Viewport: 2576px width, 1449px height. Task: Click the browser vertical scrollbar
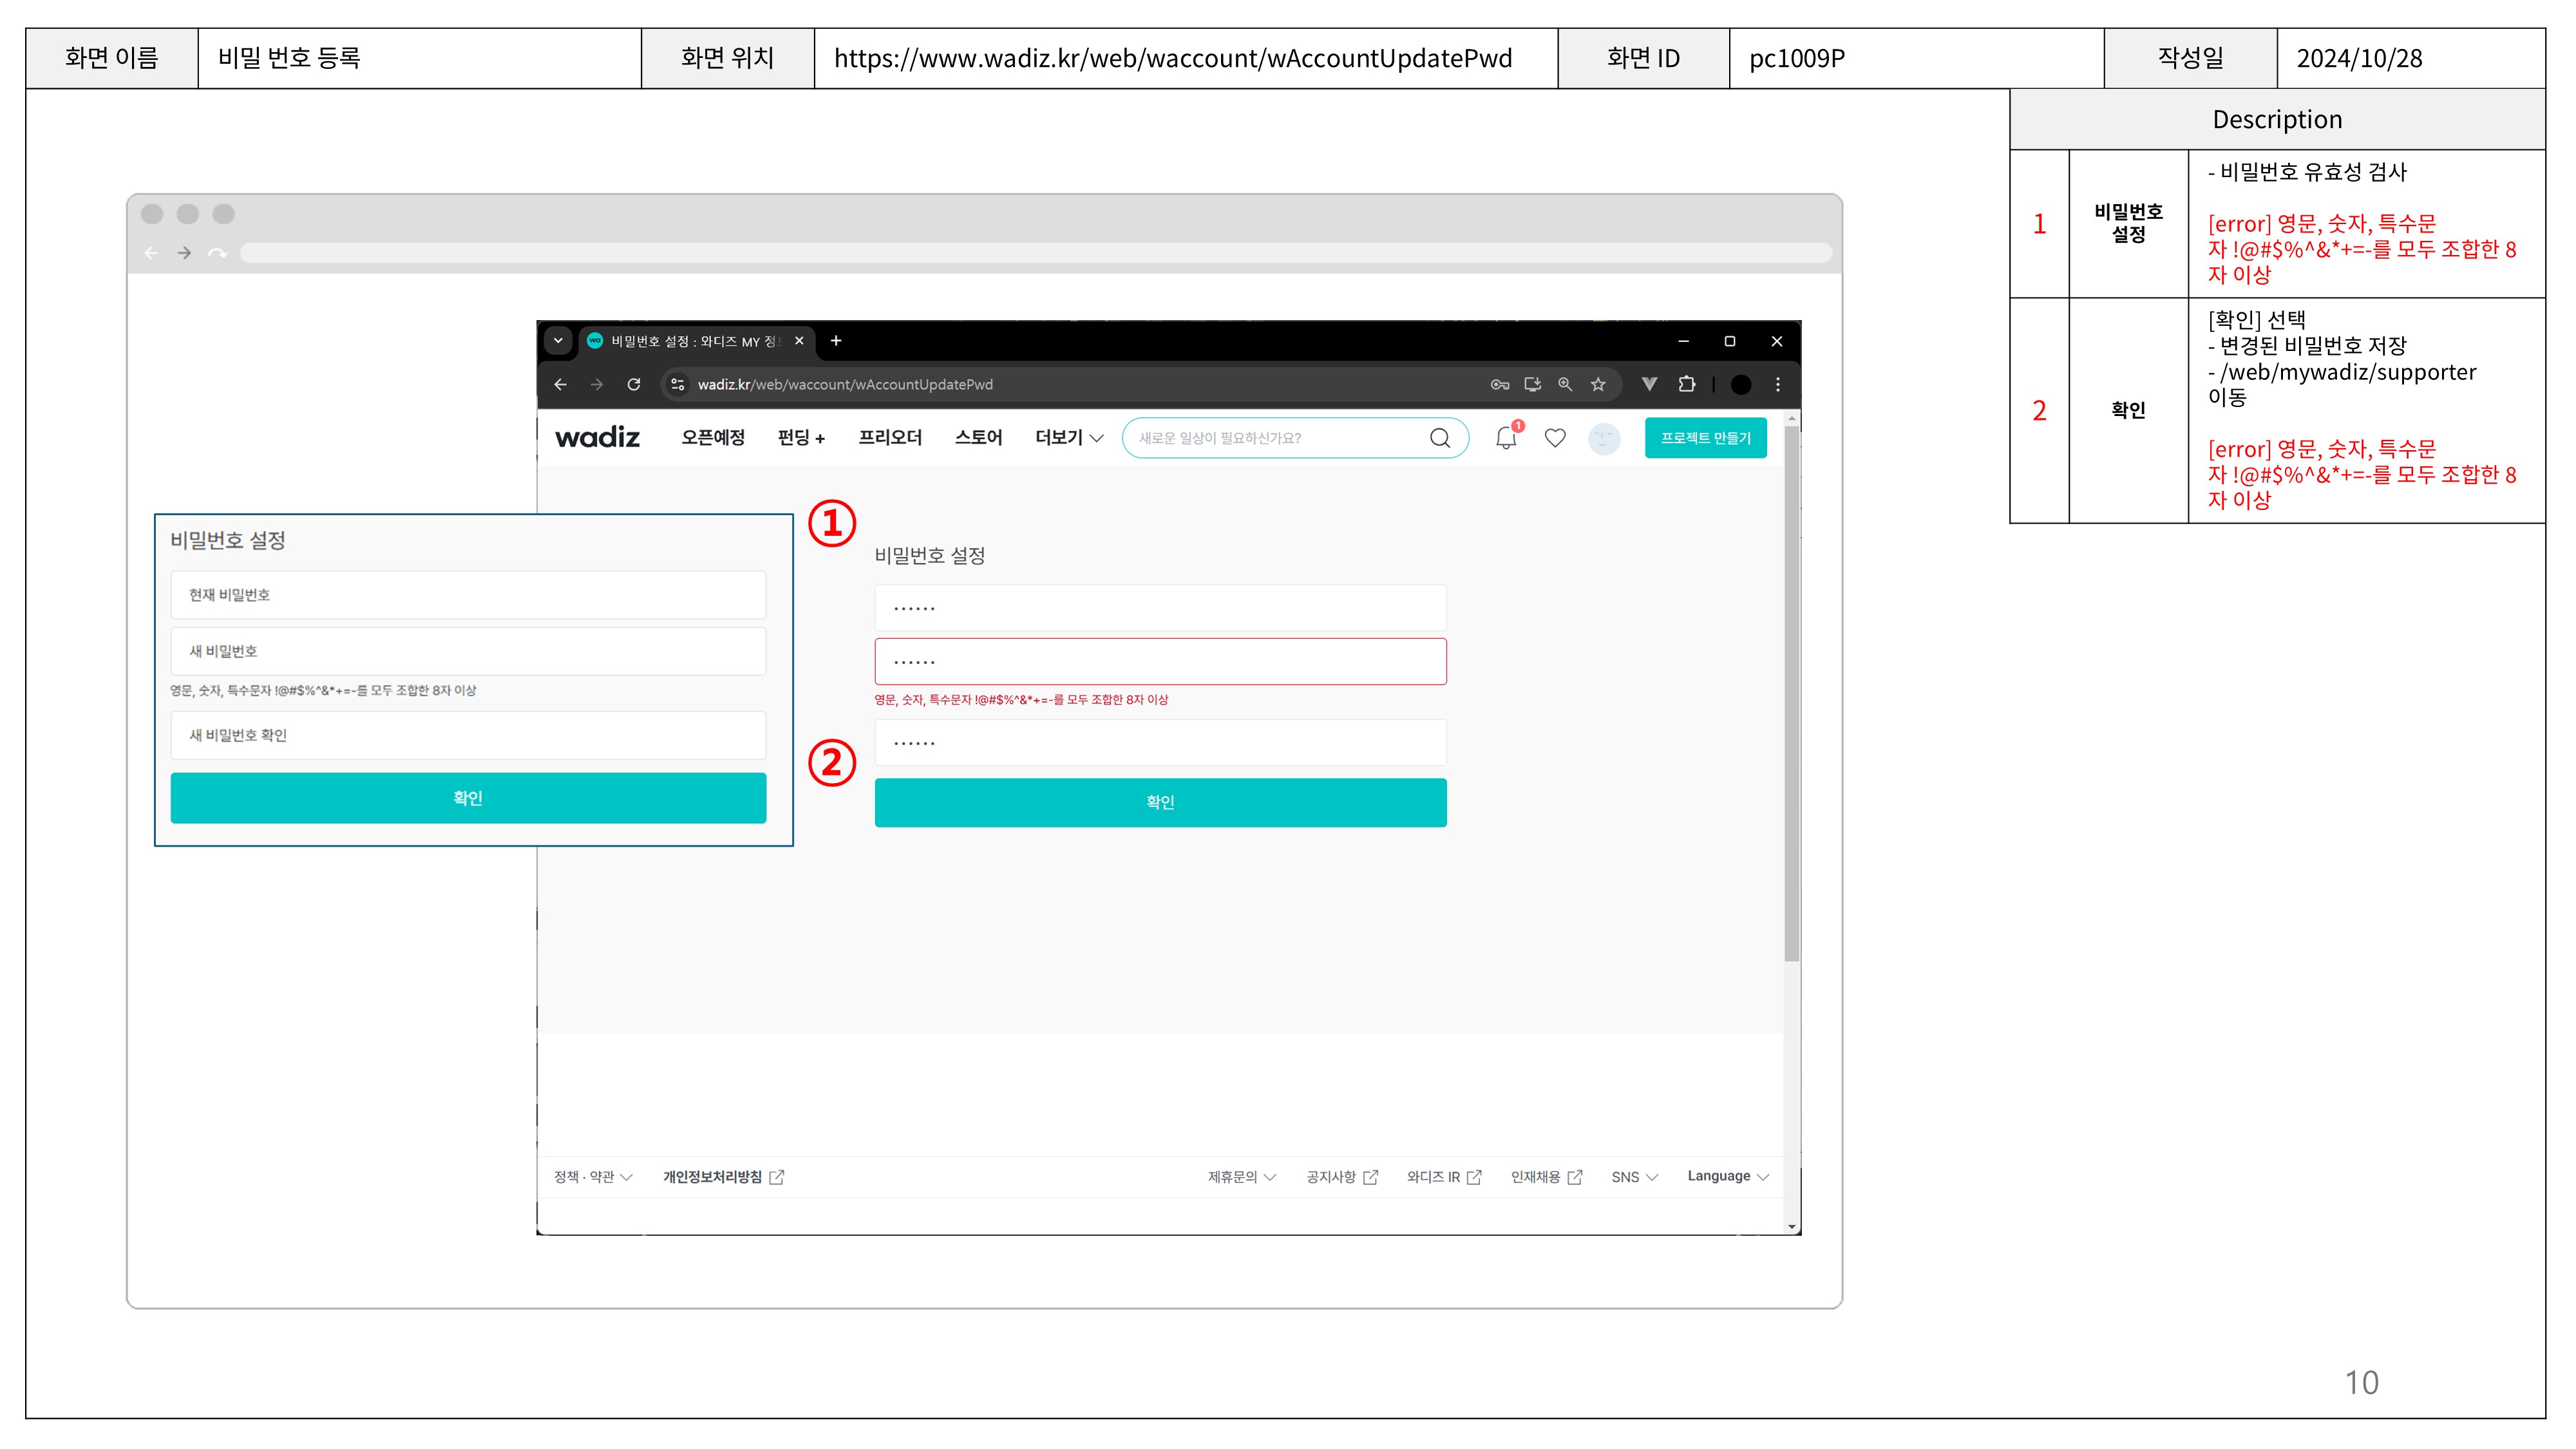tap(1791, 700)
